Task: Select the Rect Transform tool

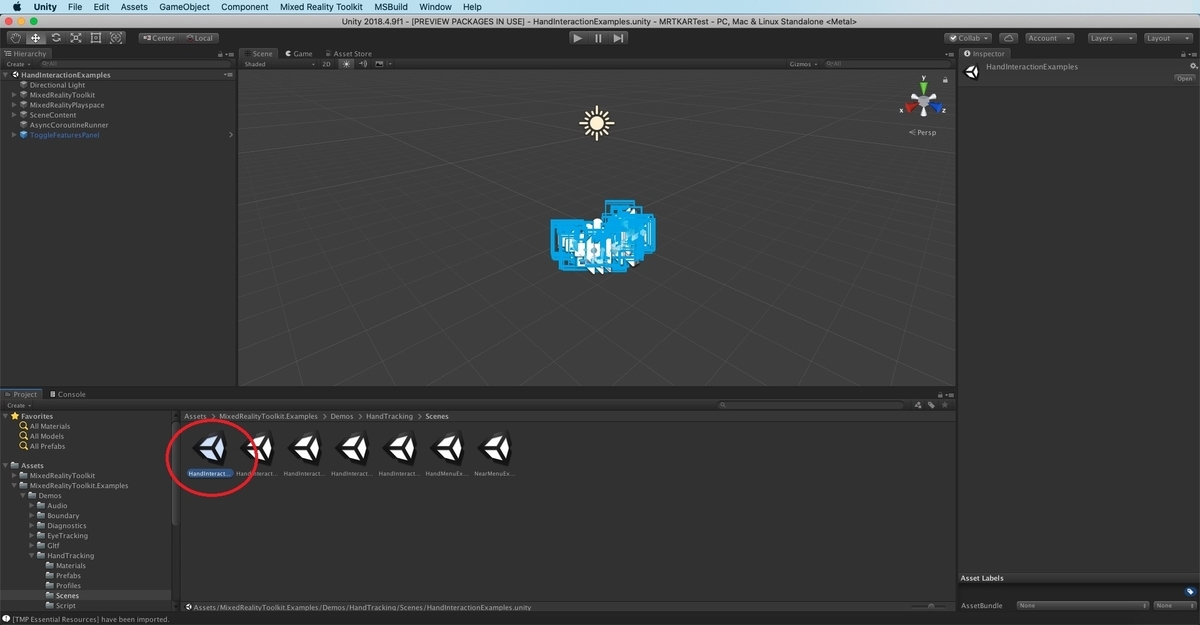Action: click(x=96, y=38)
